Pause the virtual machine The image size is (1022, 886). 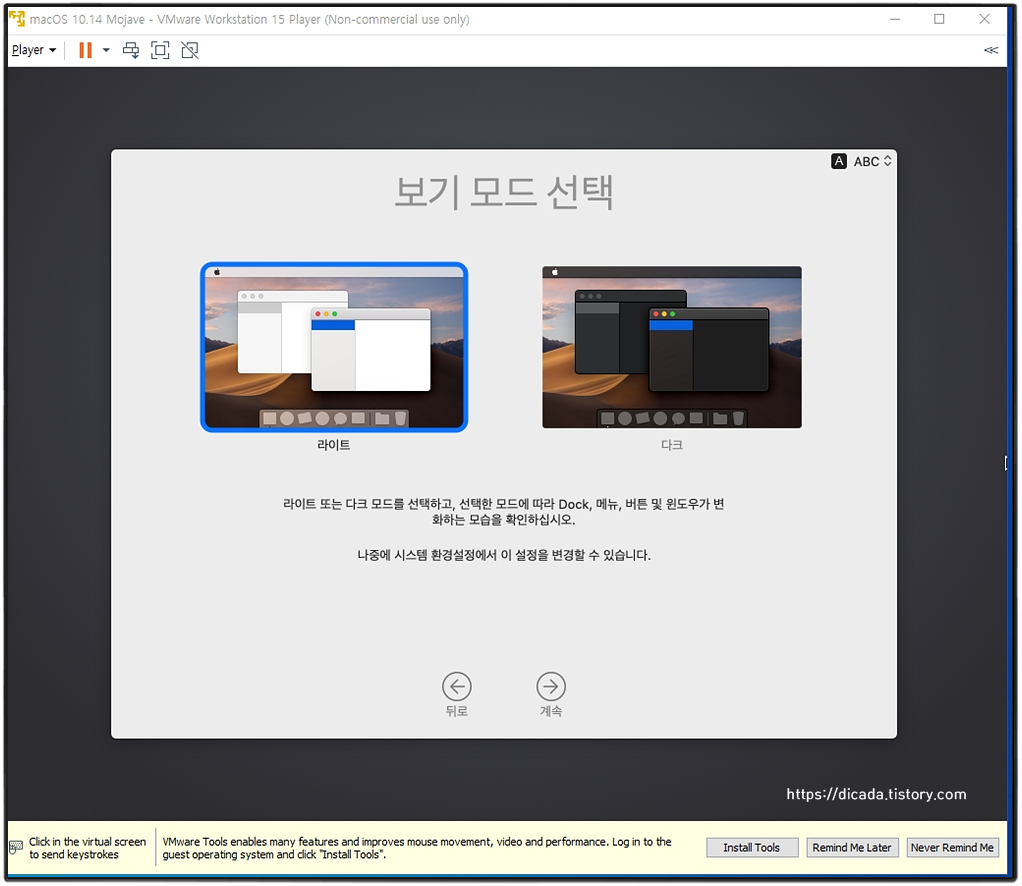(85, 50)
